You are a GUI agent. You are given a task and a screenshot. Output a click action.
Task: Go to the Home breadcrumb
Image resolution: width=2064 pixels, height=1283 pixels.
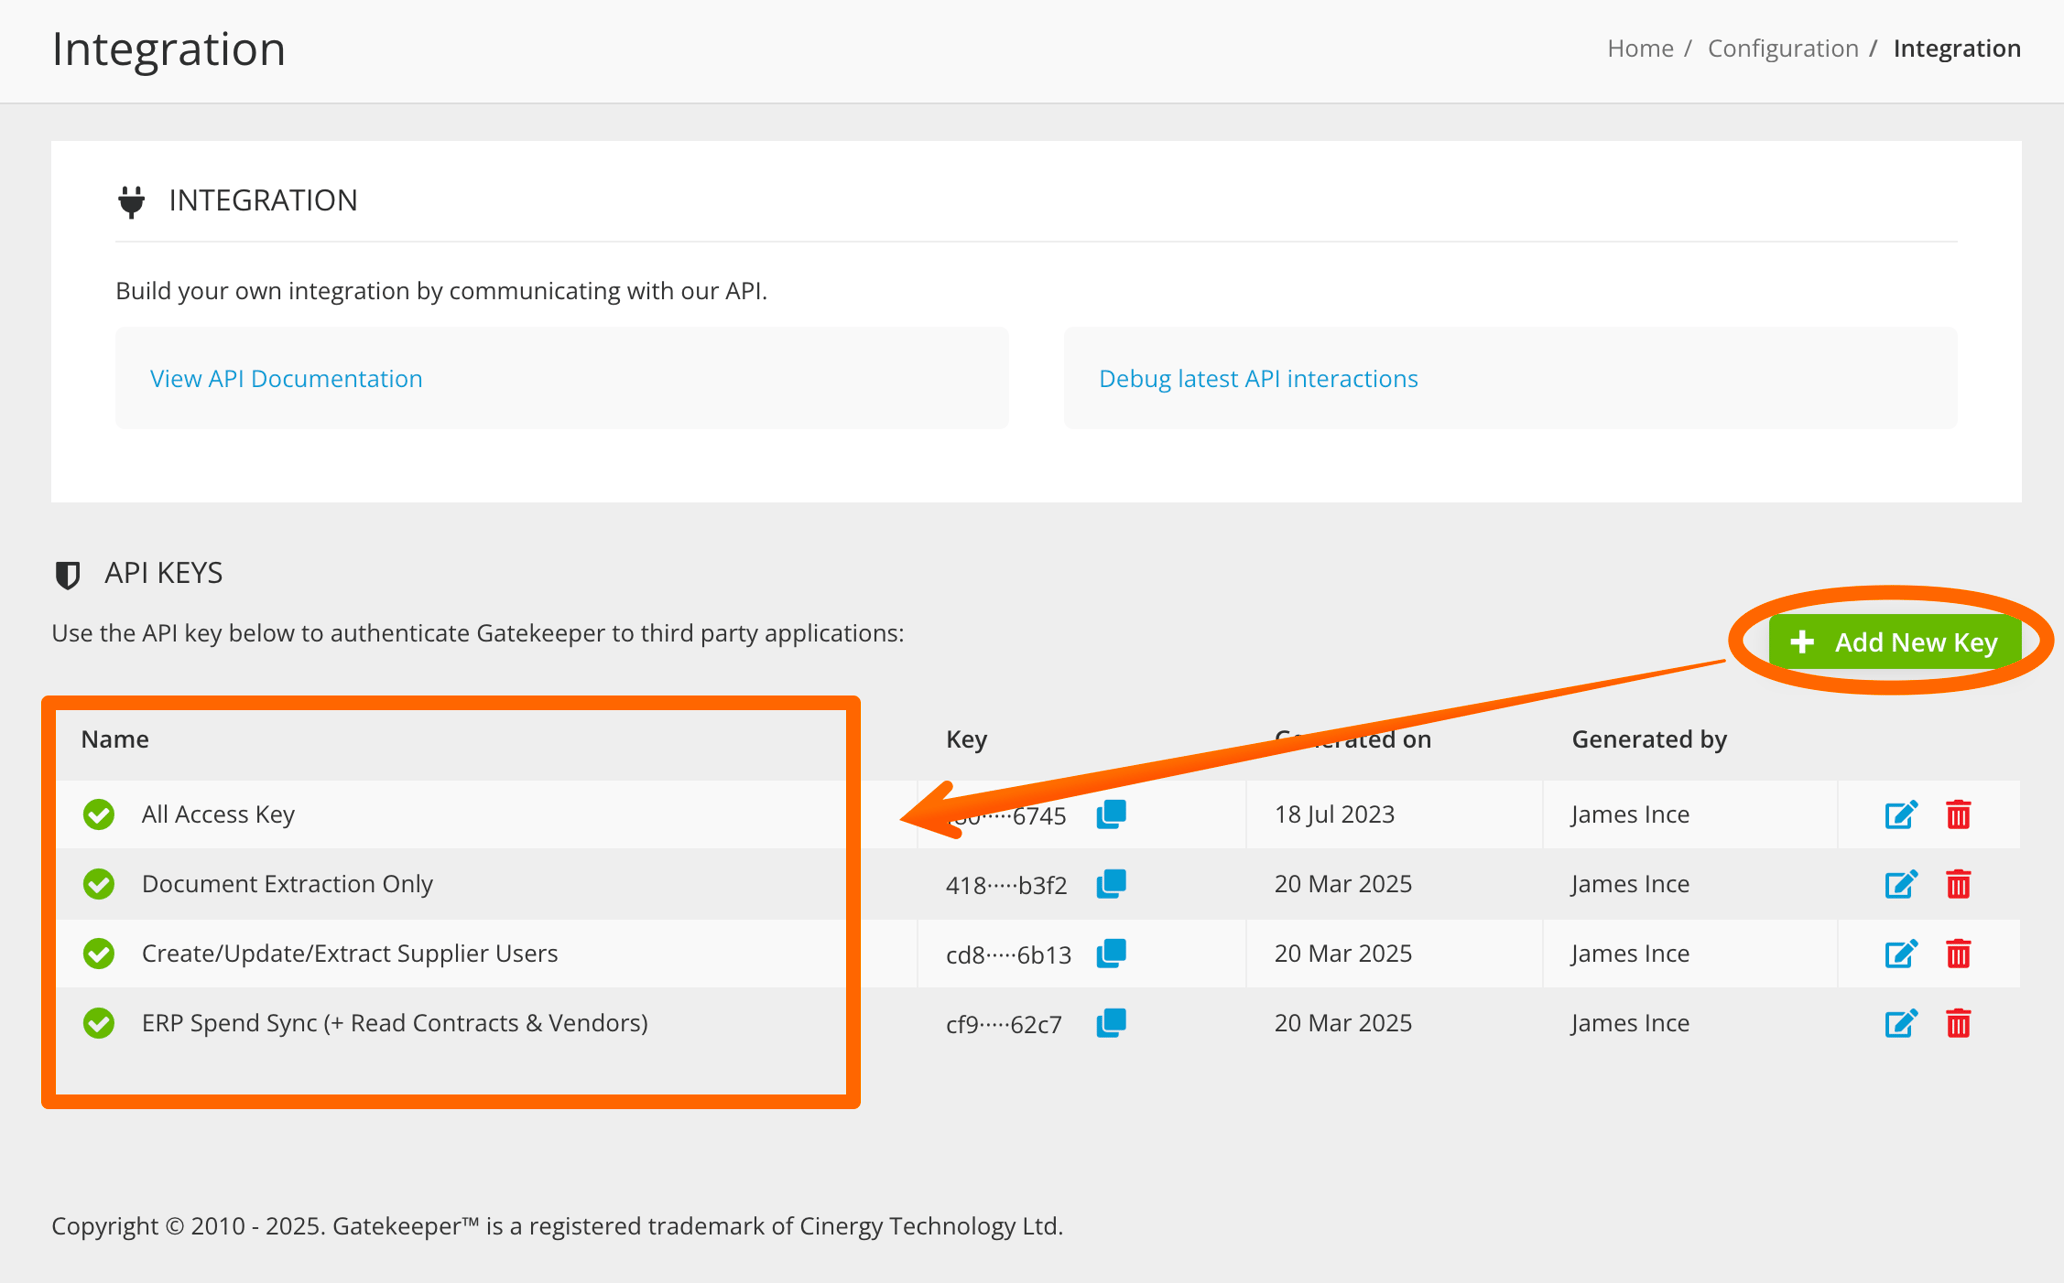tap(1640, 48)
